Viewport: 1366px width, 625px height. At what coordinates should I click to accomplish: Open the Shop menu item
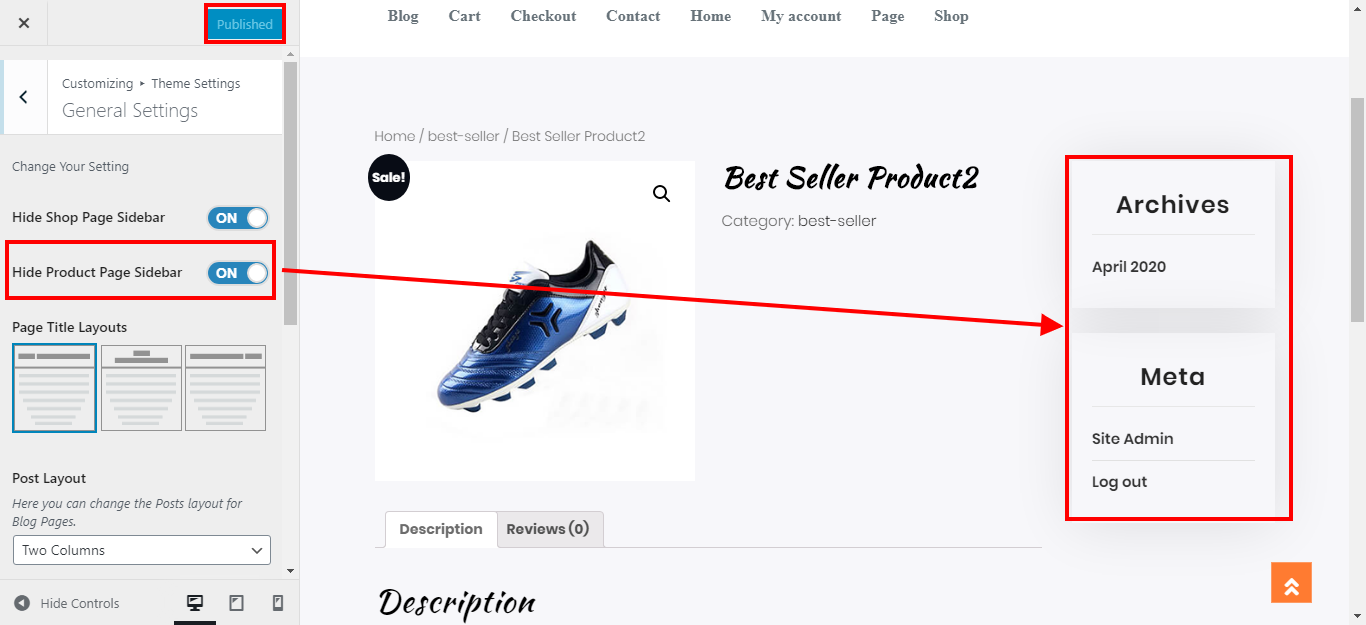click(951, 16)
